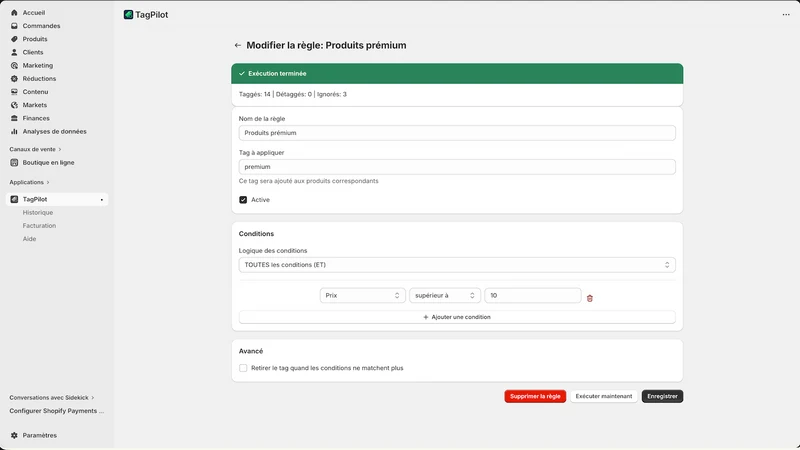Uncheck the Active checkbox
The image size is (800, 450).
[243, 200]
